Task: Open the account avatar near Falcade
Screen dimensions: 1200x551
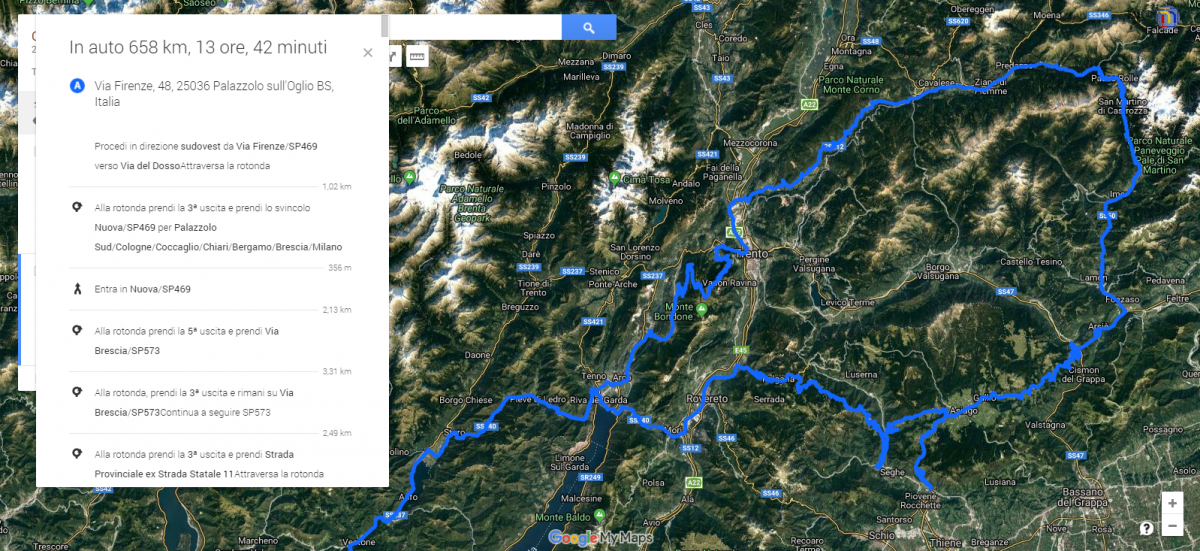Action: click(1168, 19)
